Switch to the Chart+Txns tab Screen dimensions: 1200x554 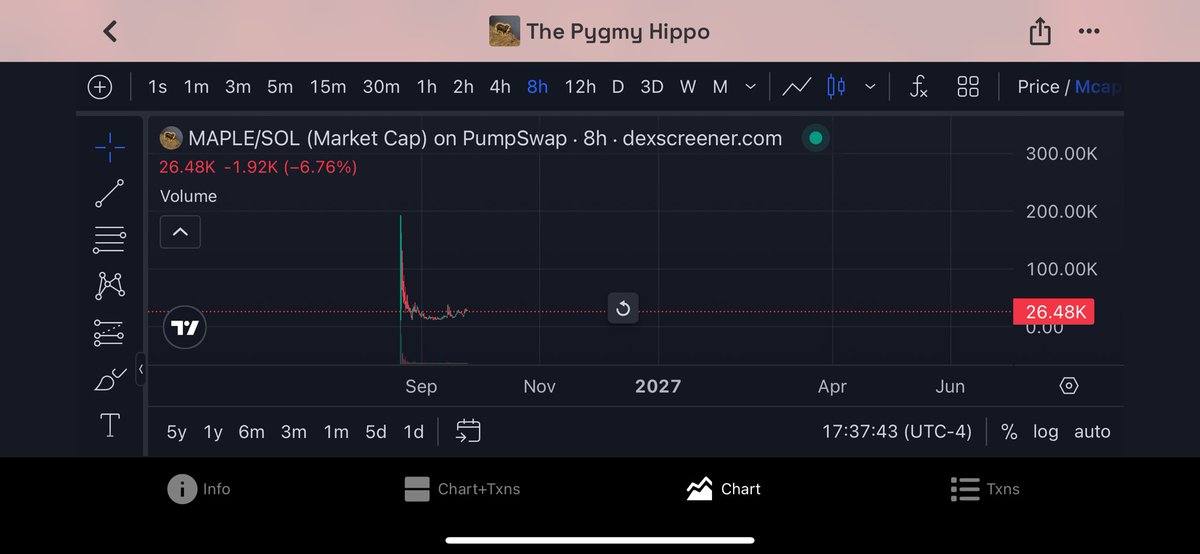click(x=462, y=489)
